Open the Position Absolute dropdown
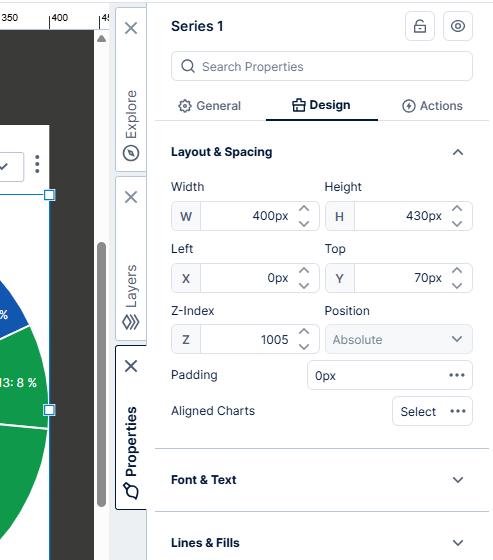Viewport: 493px width, 560px height. pos(399,339)
